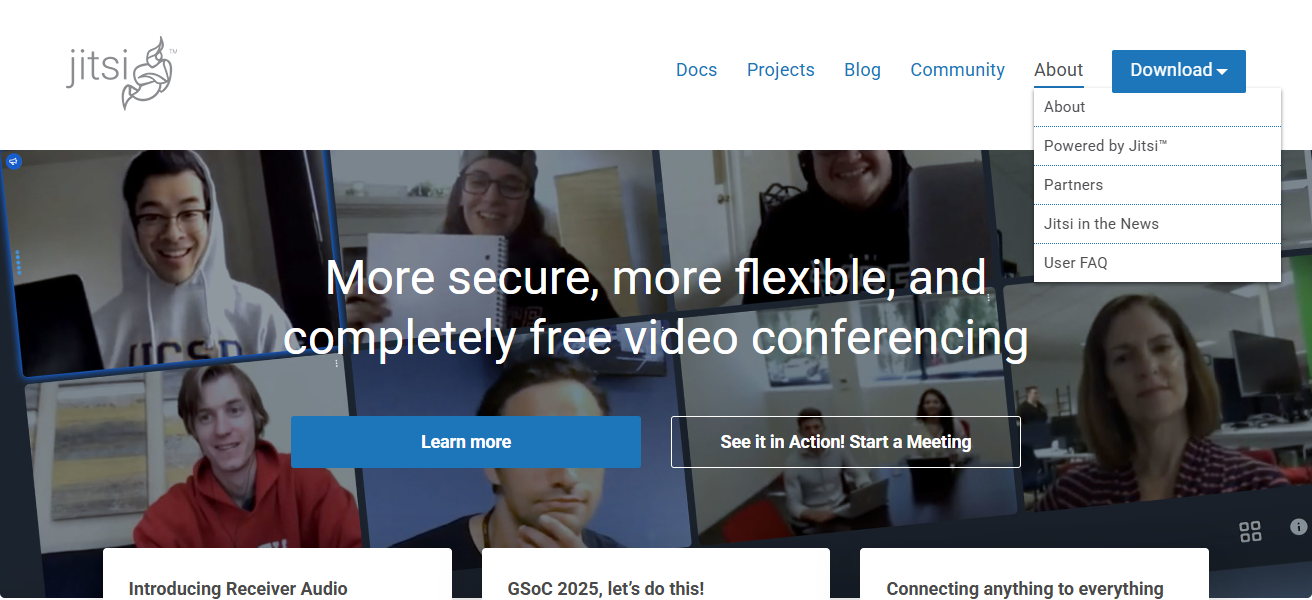
Task: Click See it in Action! Start a Meeting
Action: 846,442
